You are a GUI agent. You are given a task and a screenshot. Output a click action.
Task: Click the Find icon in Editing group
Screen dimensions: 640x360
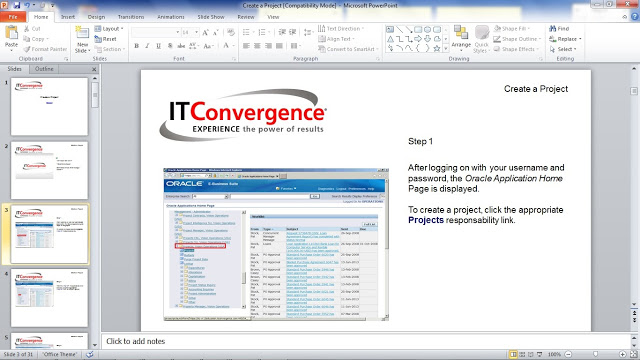(559, 29)
